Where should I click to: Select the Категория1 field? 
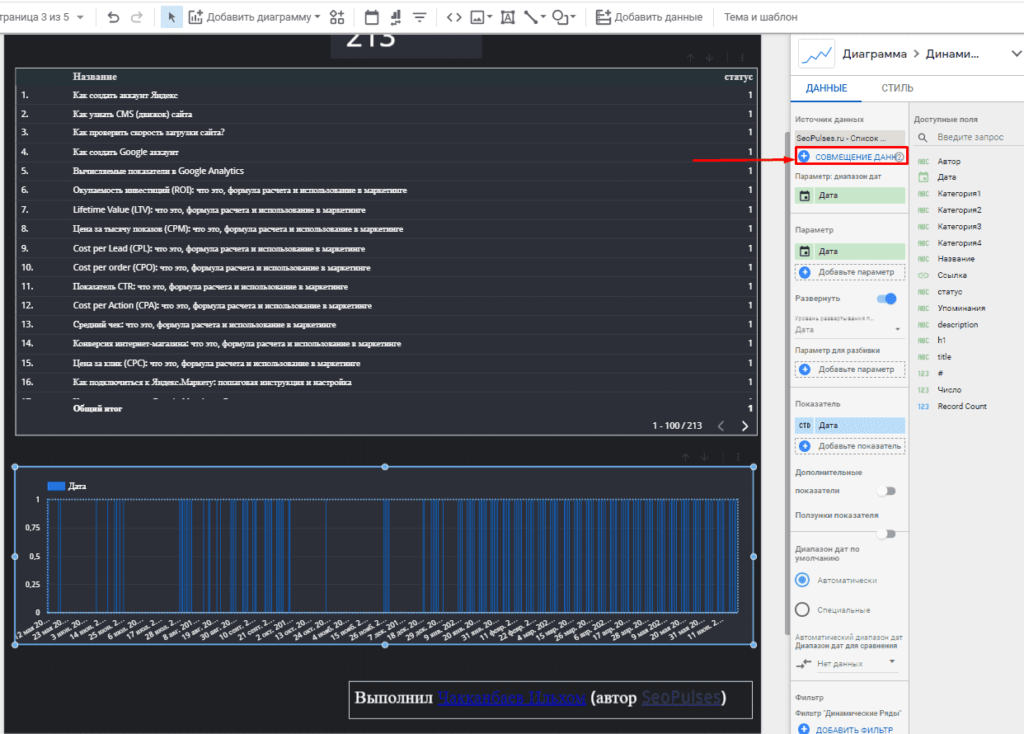[x=959, y=194]
